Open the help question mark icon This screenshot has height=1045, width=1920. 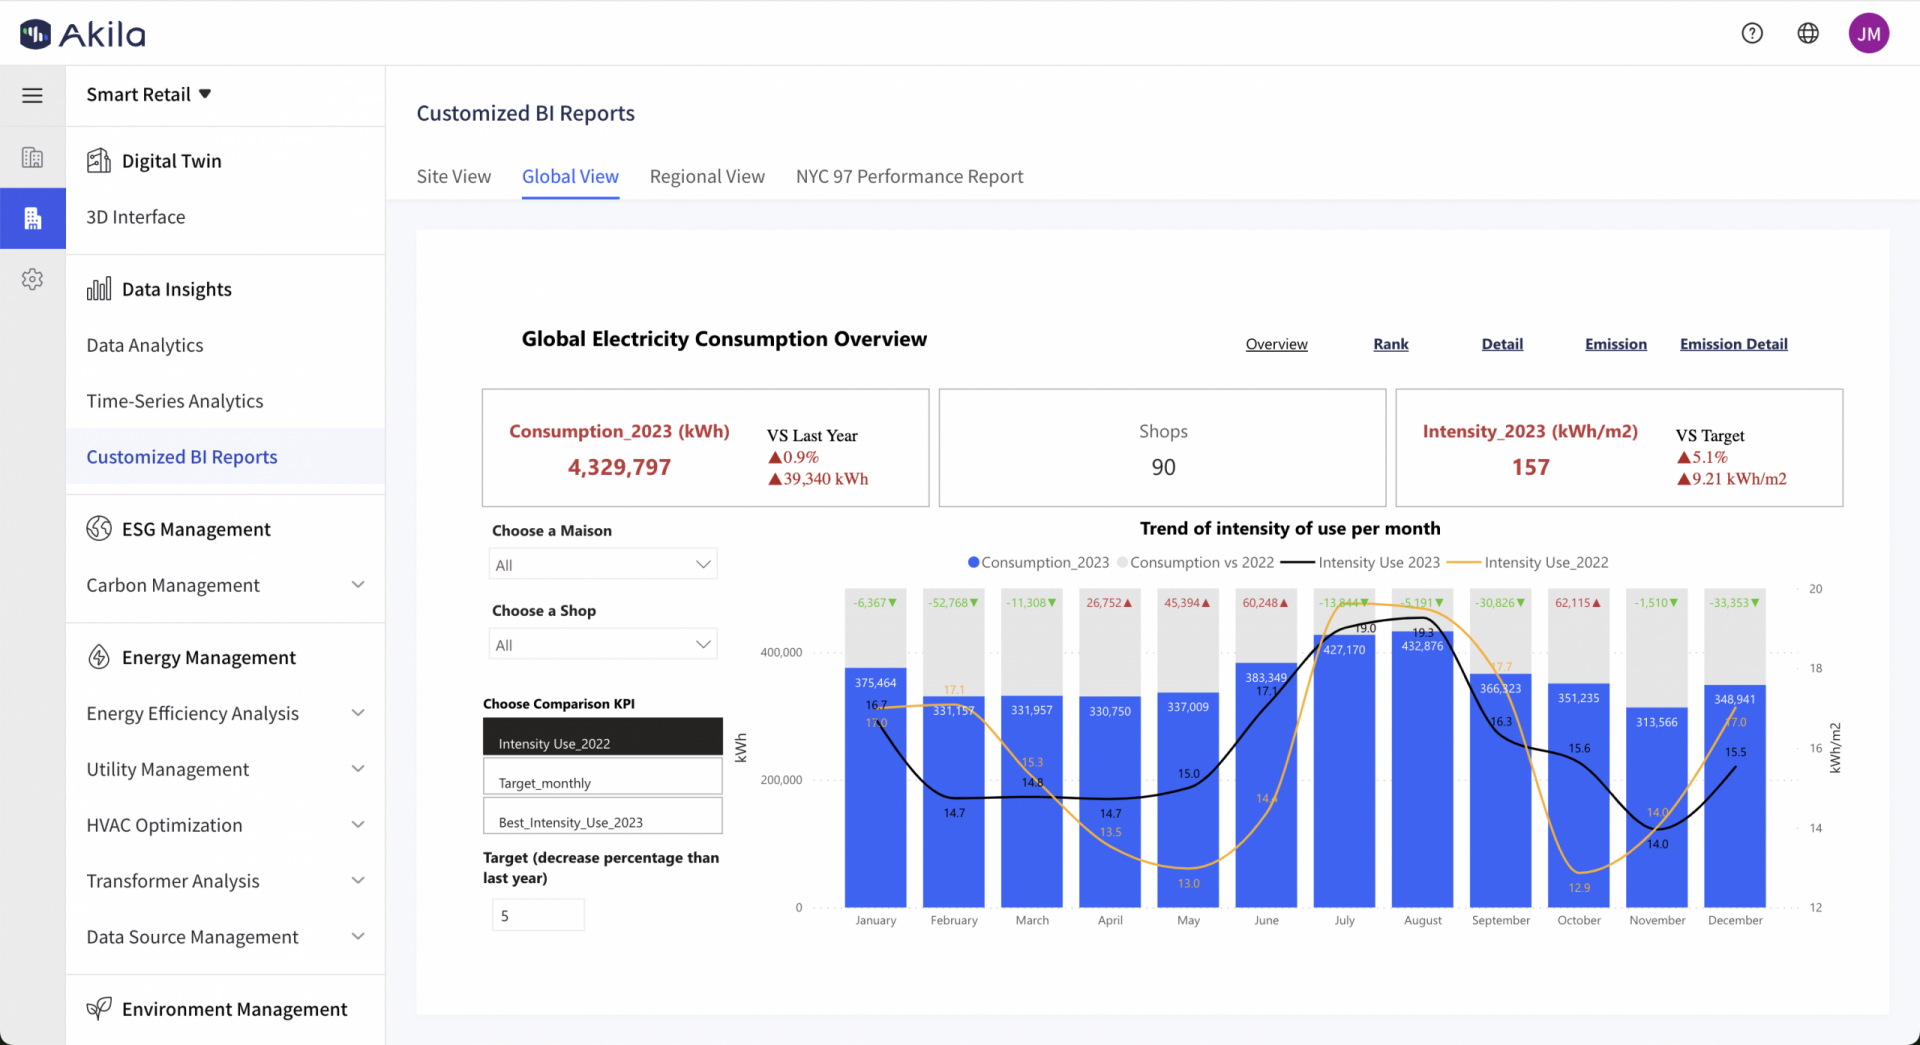pos(1752,33)
